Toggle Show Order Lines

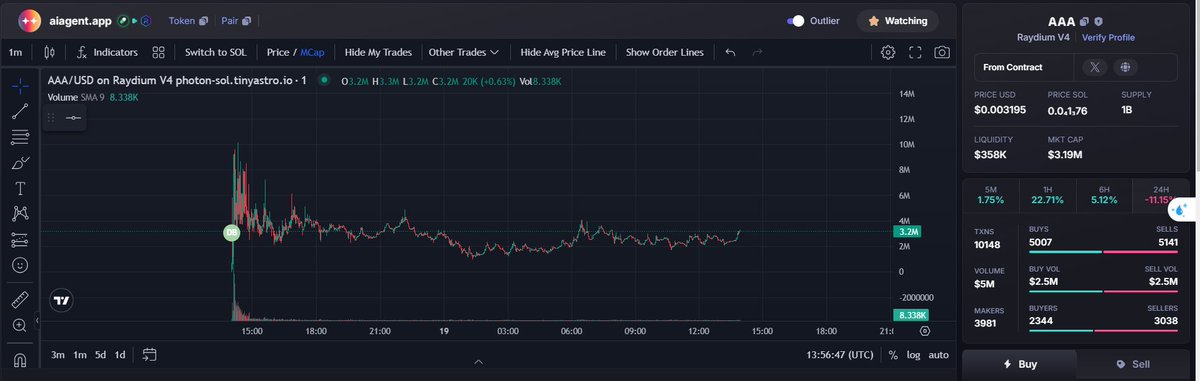pos(664,52)
